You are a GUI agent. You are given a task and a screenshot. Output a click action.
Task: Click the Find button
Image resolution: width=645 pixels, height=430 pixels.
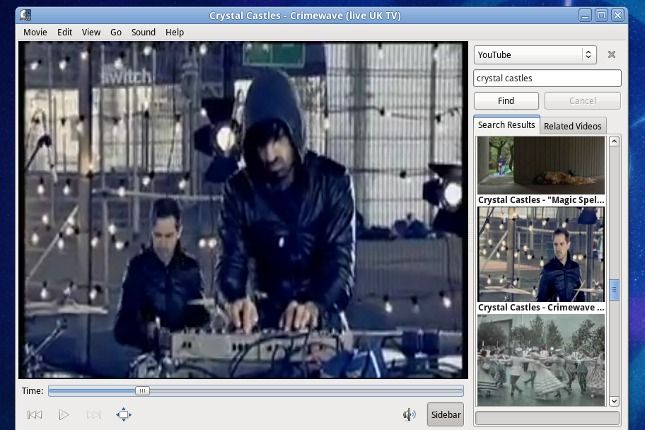(x=506, y=101)
